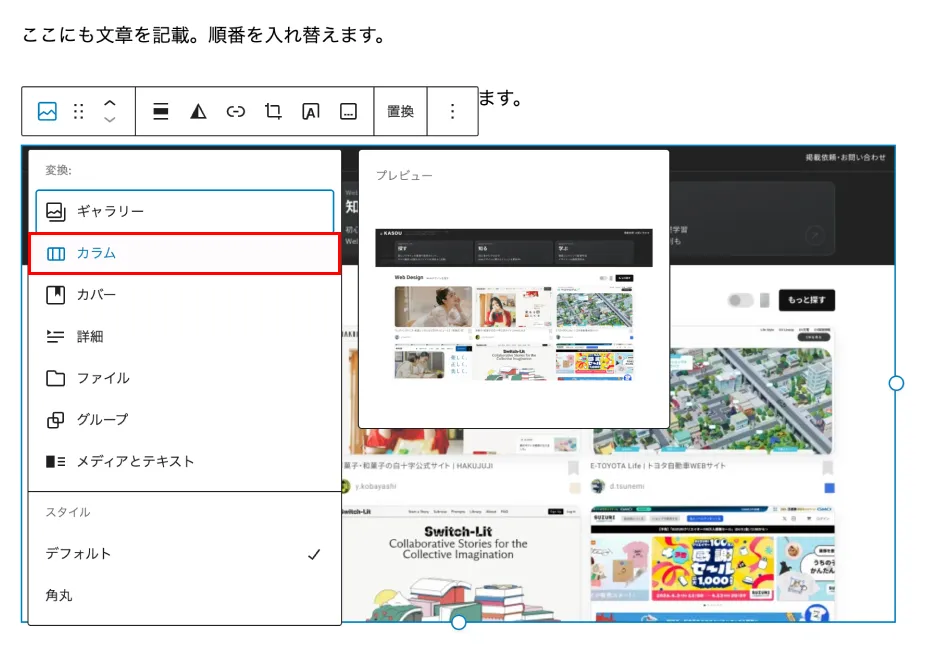Image resolution: width=930 pixels, height=657 pixels.
Task: Click the right-edge image resize handle
Action: tap(896, 383)
